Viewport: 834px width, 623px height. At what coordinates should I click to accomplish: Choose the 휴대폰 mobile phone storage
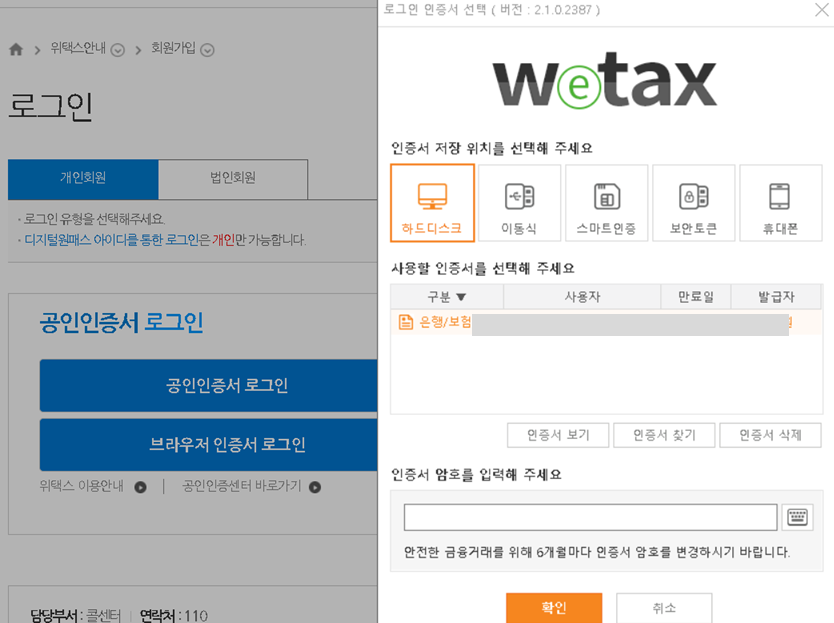click(780, 203)
